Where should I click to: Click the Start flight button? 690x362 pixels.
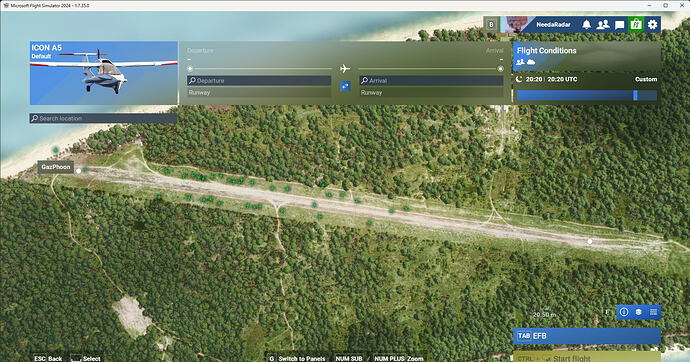[587, 357]
